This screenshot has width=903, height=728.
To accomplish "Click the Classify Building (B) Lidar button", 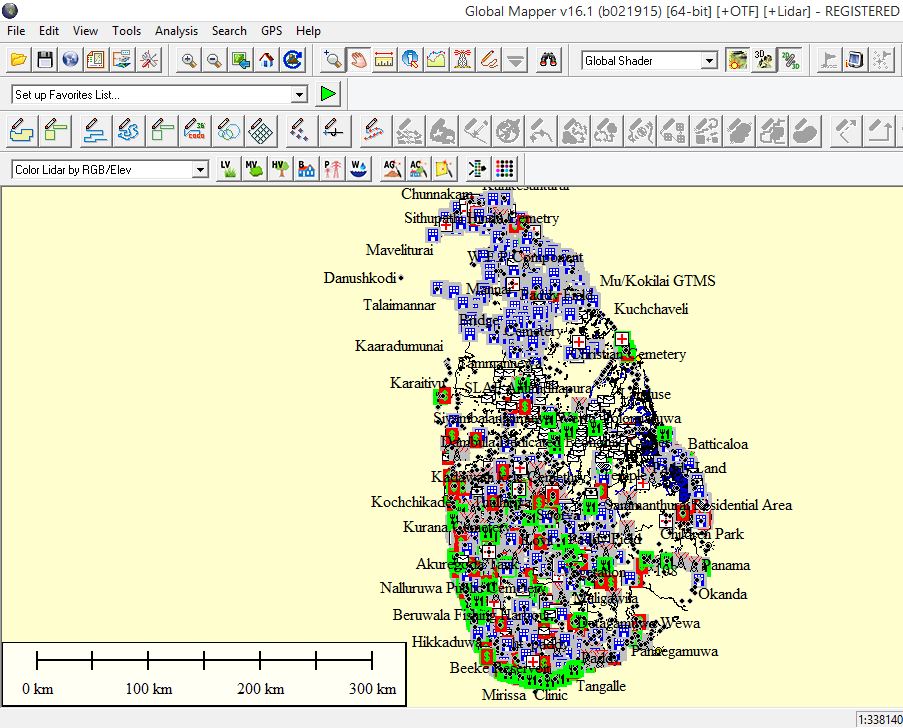I will click(306, 170).
